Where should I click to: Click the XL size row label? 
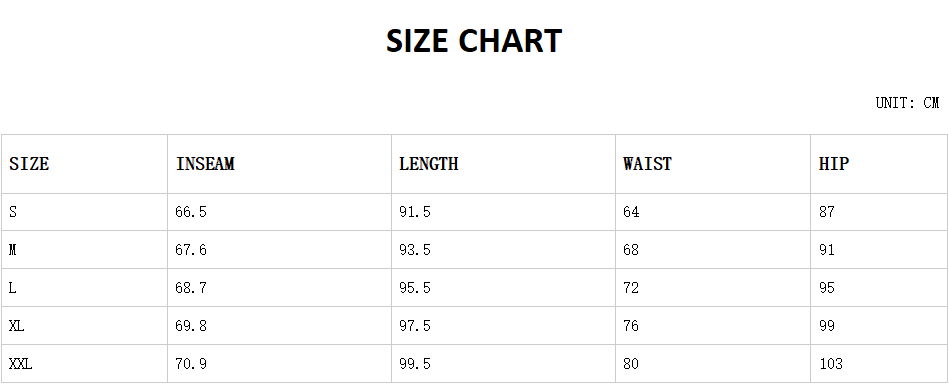(85, 326)
